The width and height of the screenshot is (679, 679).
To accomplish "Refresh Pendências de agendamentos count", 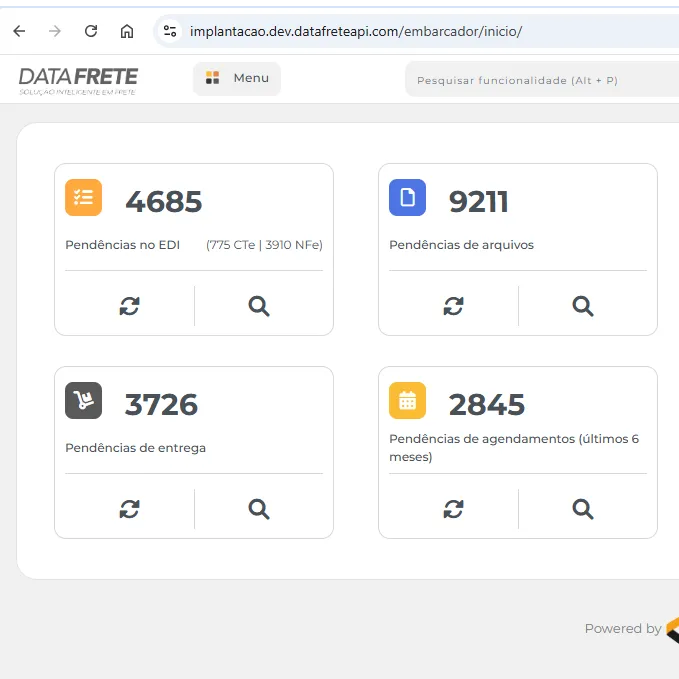I will [453, 509].
